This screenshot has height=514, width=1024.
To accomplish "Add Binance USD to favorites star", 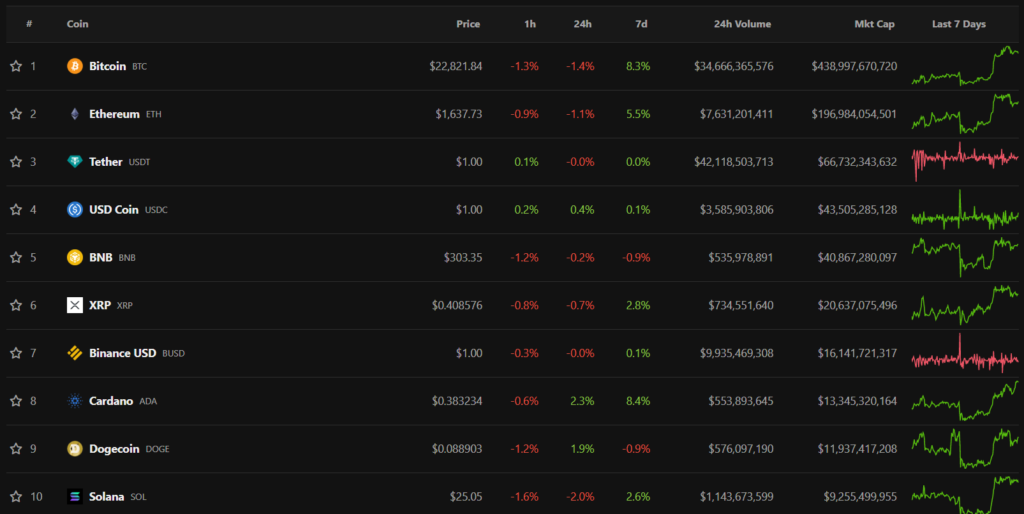I will point(16,353).
